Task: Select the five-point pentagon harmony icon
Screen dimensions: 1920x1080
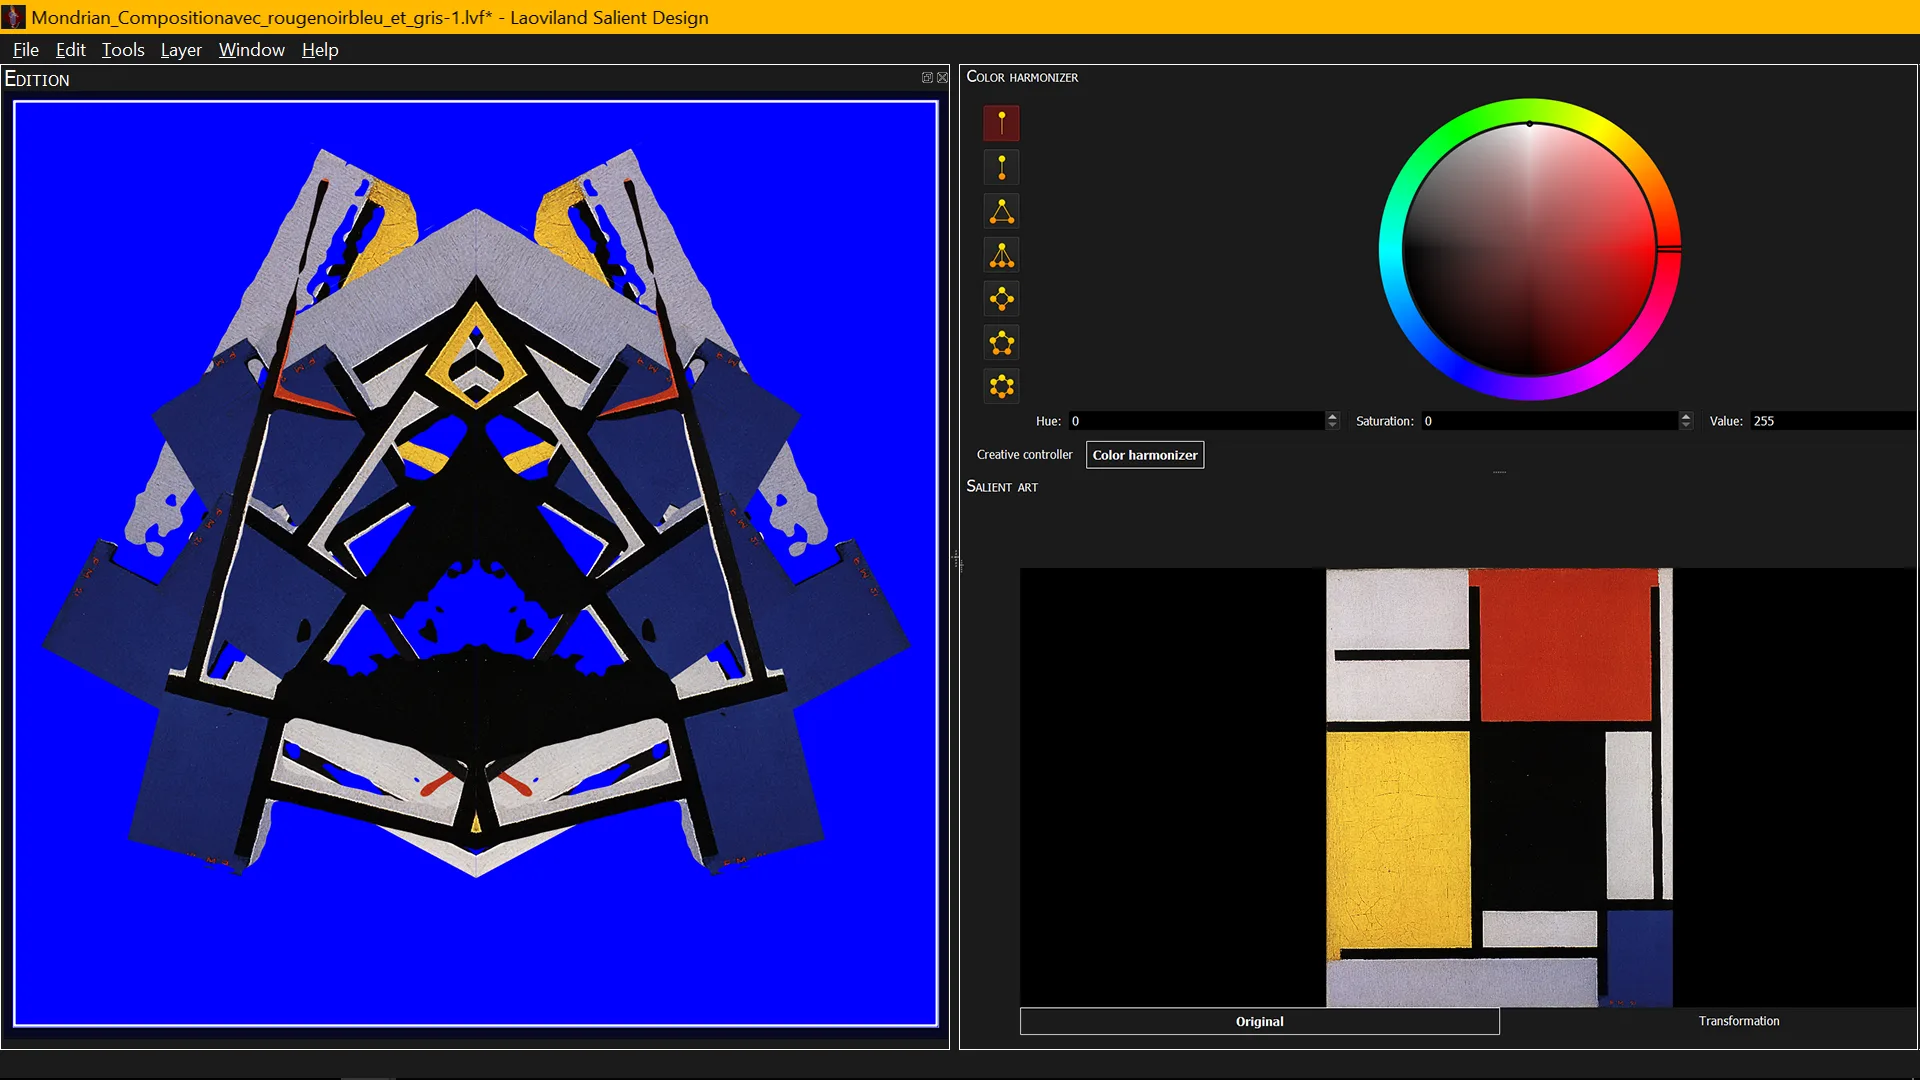Action: coord(1001,343)
